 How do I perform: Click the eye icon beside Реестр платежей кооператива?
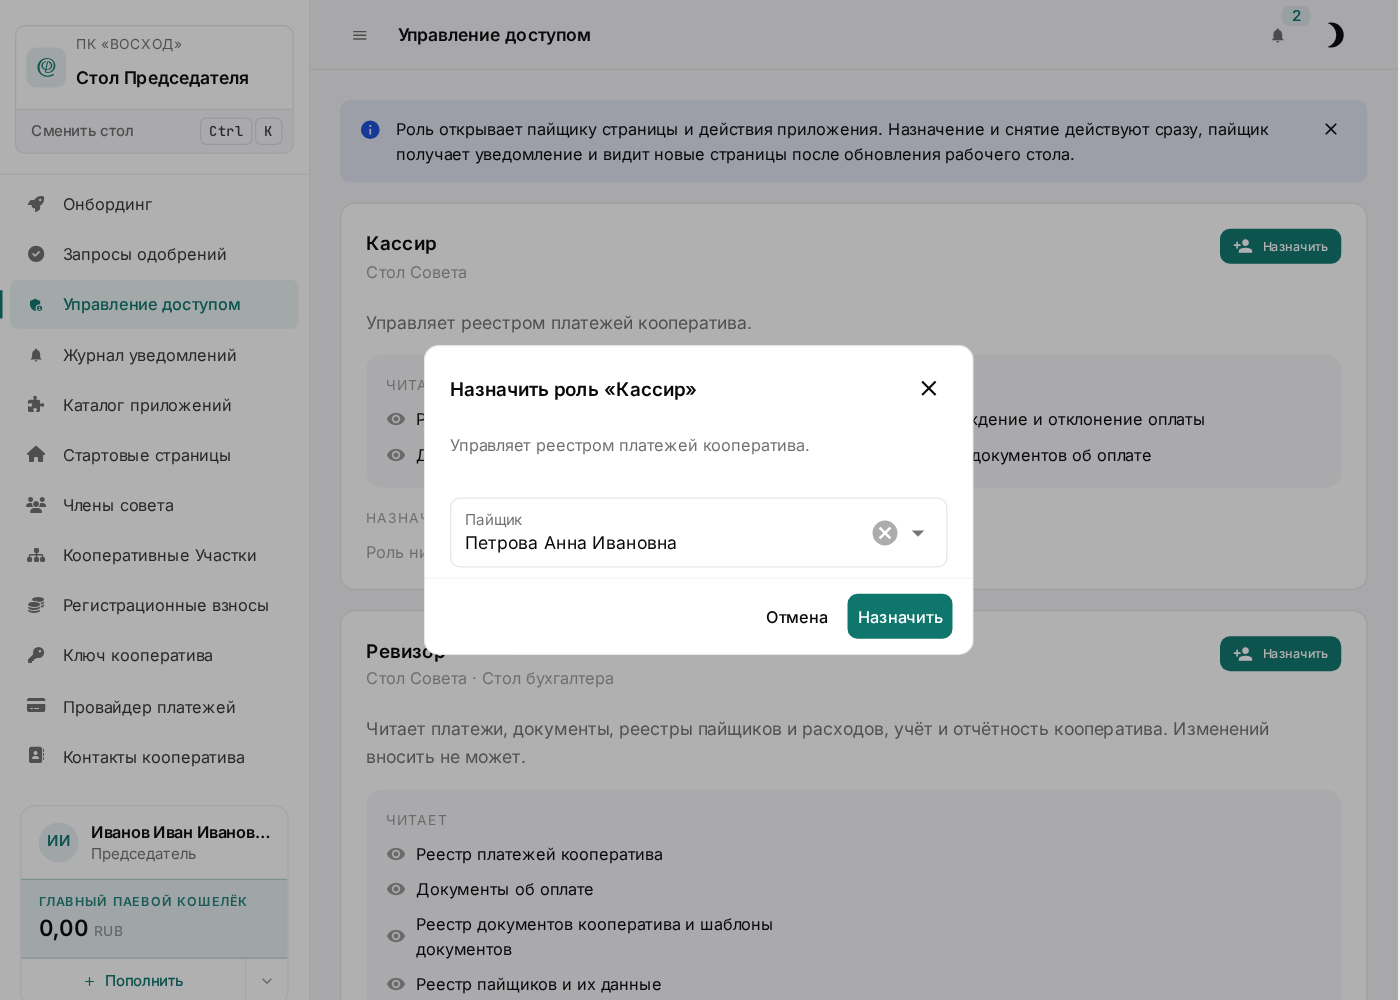(396, 854)
